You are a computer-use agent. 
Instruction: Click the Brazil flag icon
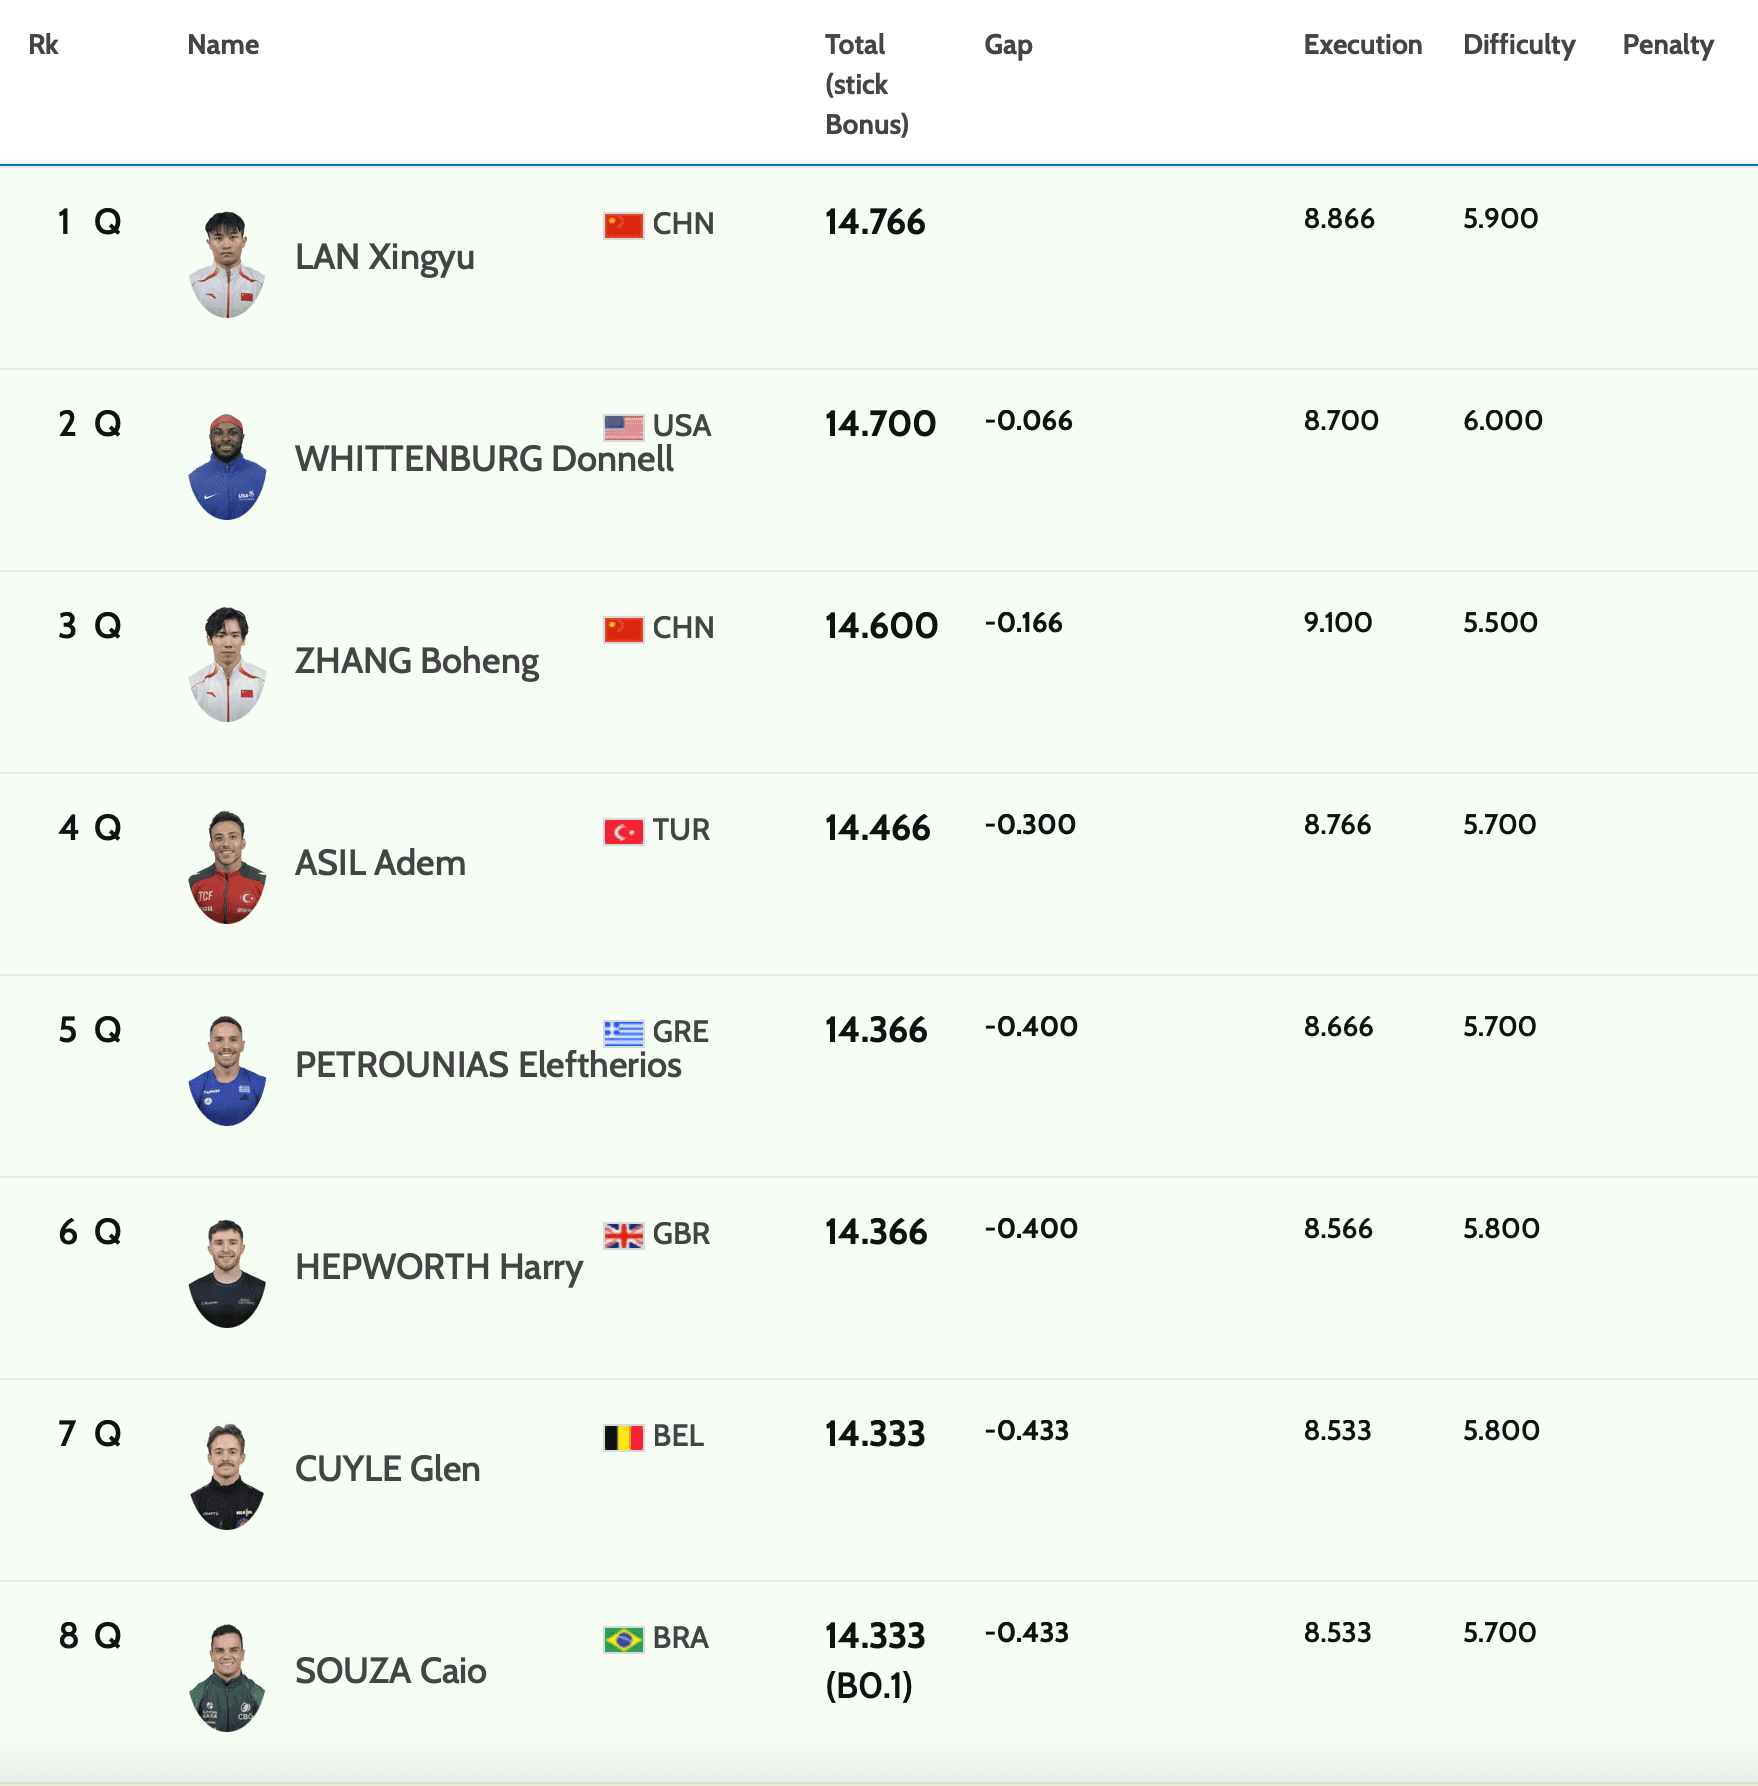tap(623, 1639)
